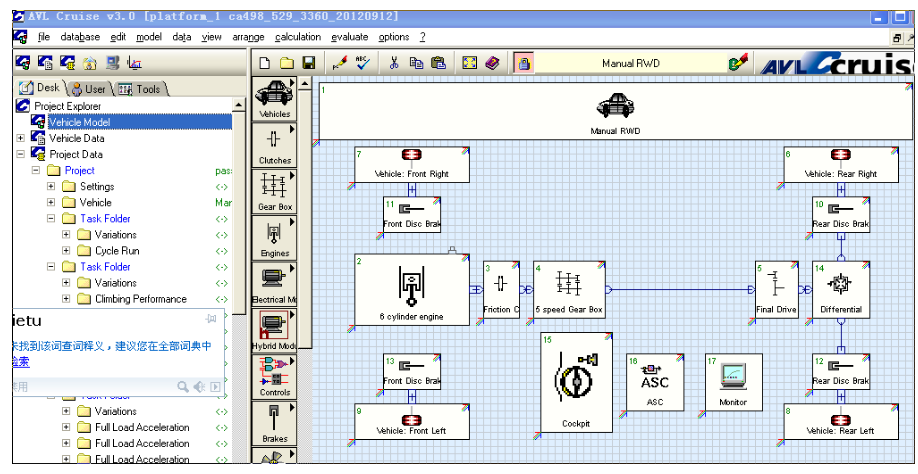Switch to the User tab
918x474 pixels.
tap(88, 89)
